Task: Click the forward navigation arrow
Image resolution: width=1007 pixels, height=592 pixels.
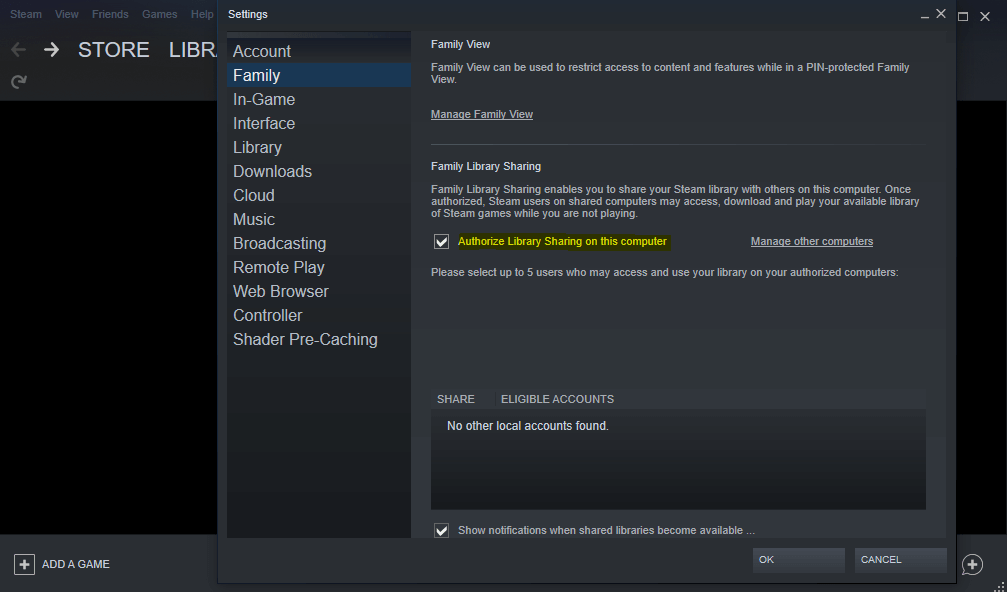Action: (x=51, y=50)
